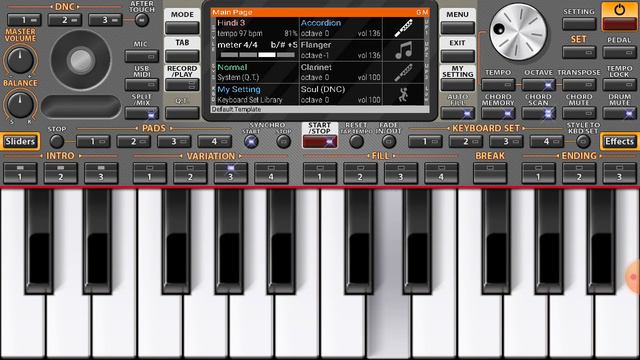Tap the Fade In/Out round button

389,142
